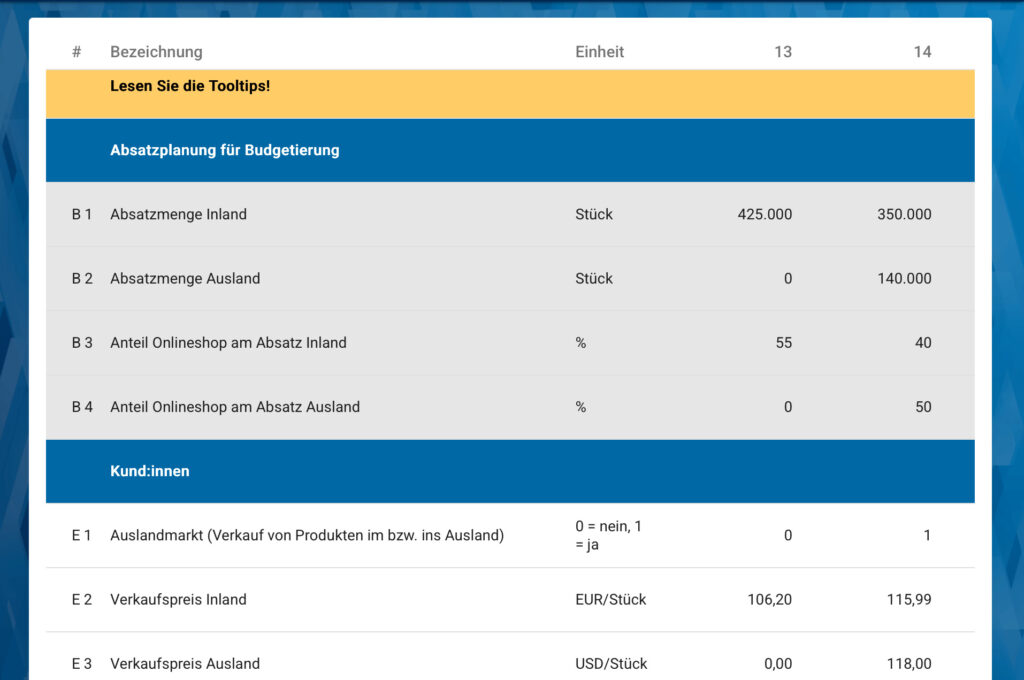The image size is (1024, 680).
Task: Click the "Lesen Sie die Tooltips!" banner
Action: [x=190, y=86]
